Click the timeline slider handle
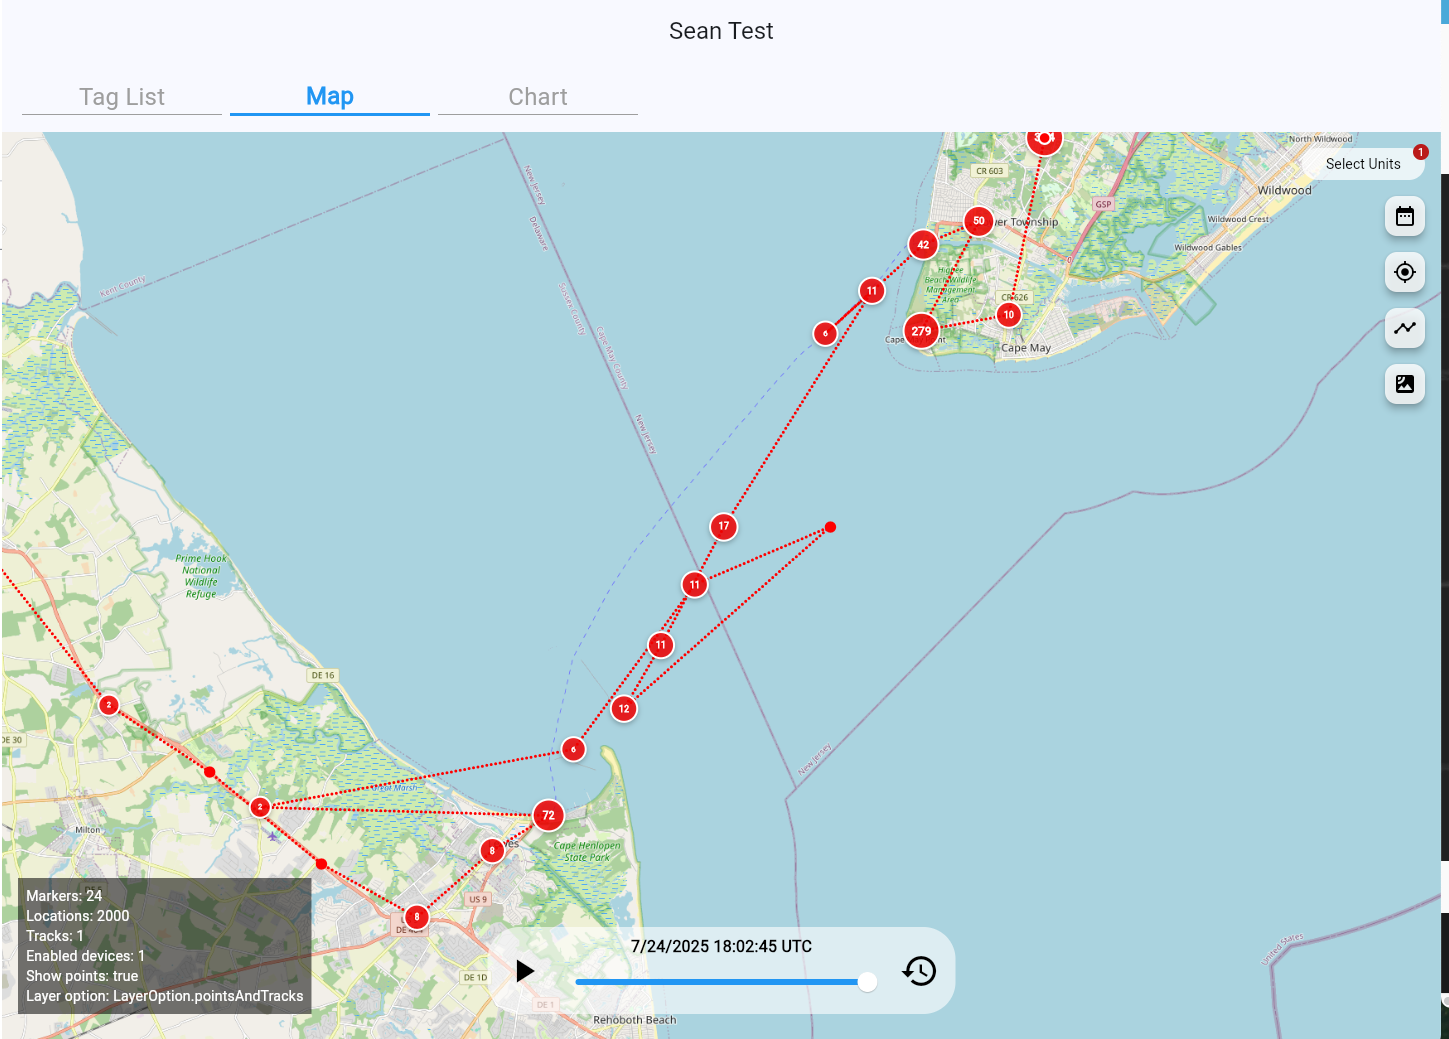 click(867, 982)
